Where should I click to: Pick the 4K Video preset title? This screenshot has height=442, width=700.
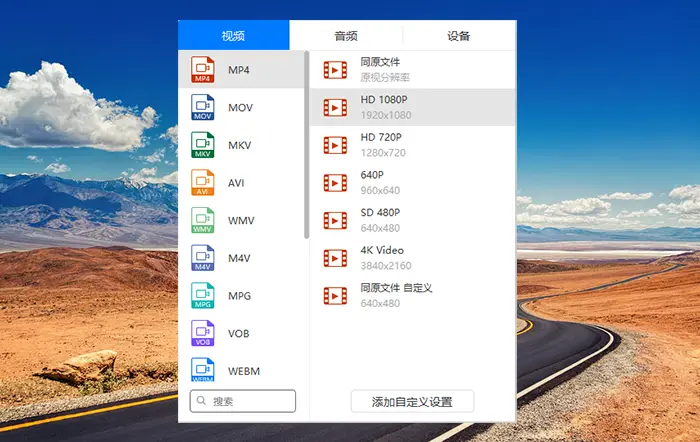(x=382, y=250)
